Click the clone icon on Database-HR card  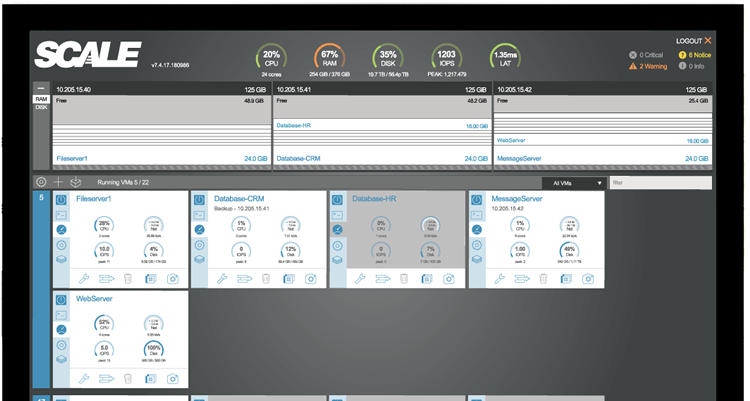(427, 278)
